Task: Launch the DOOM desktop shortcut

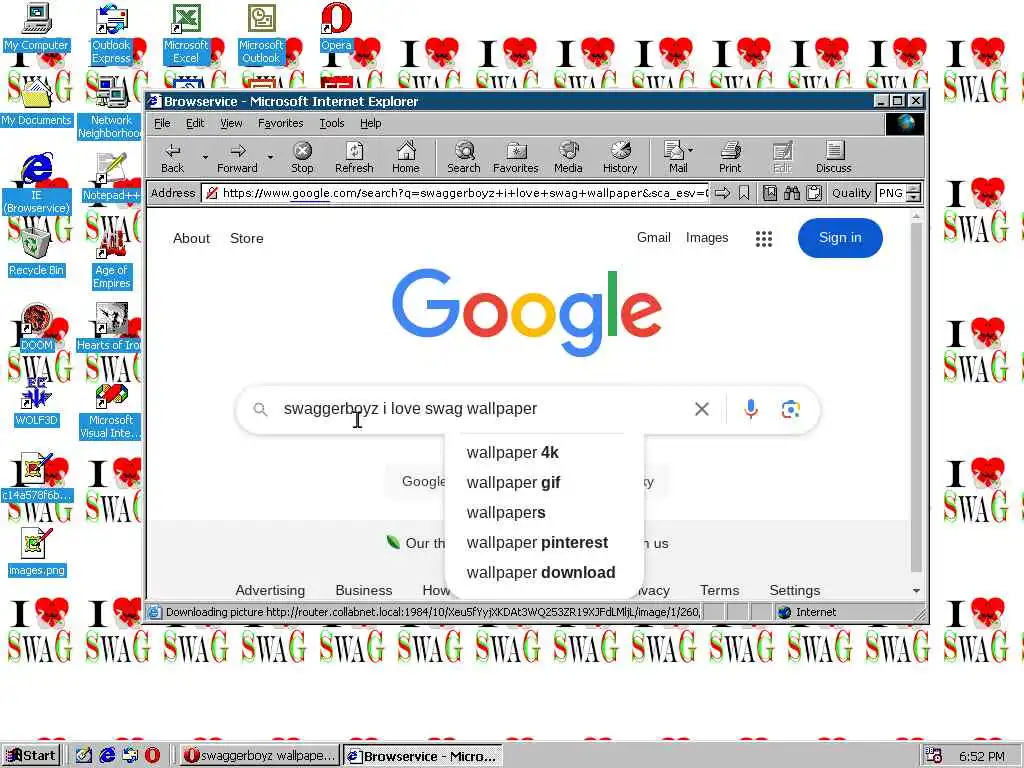Action: coord(36,327)
